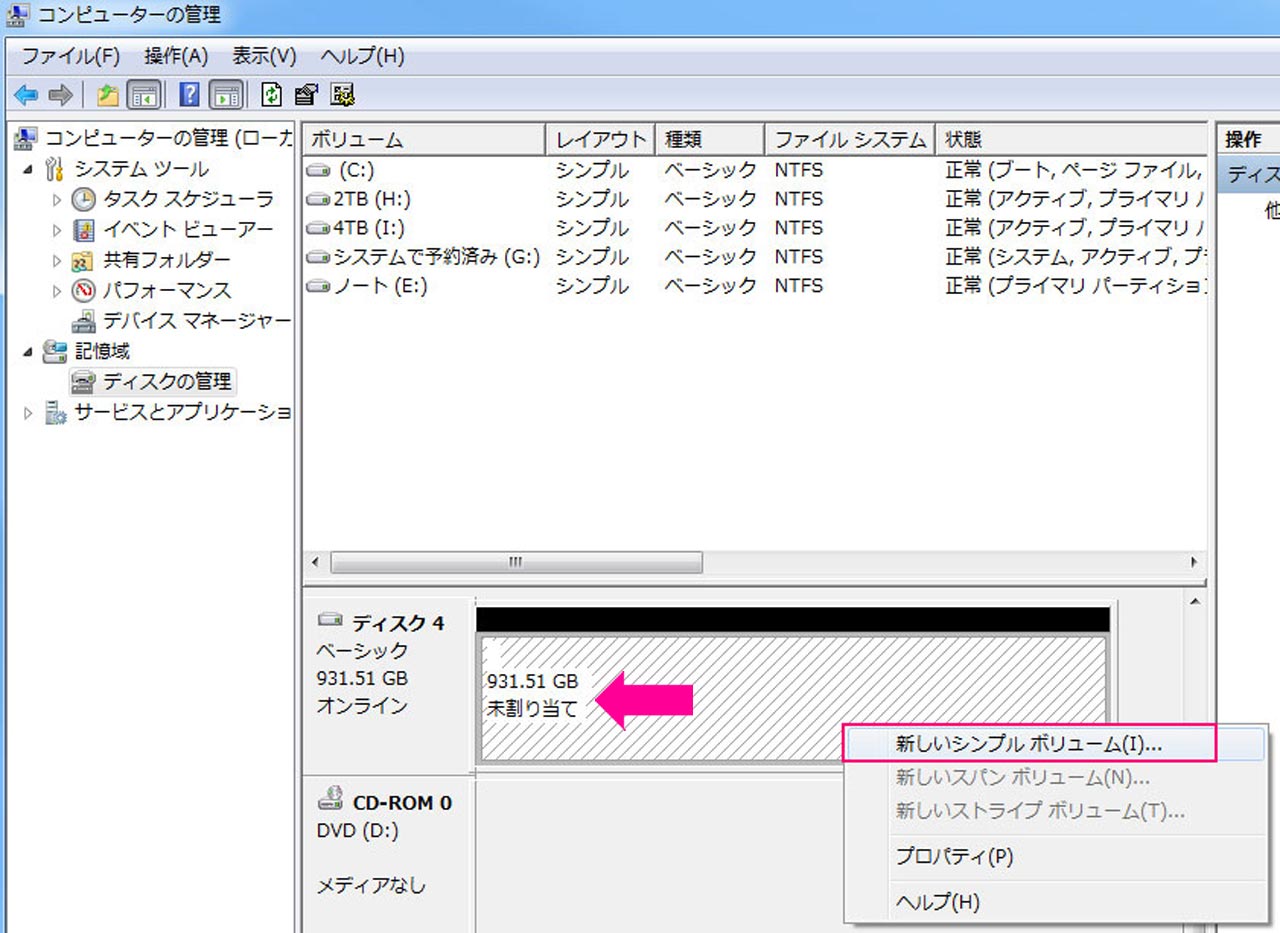The width and height of the screenshot is (1280, 933).
Task: Click the ディスク 4 disk icon
Action: 330,620
